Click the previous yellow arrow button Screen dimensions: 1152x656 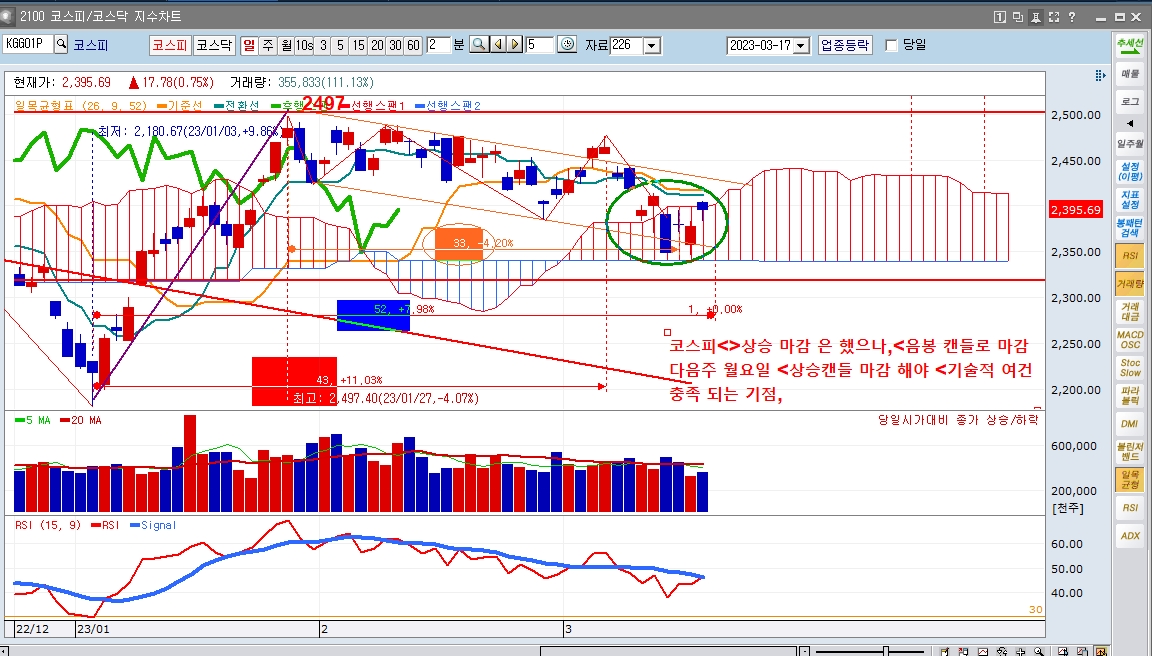pos(498,44)
